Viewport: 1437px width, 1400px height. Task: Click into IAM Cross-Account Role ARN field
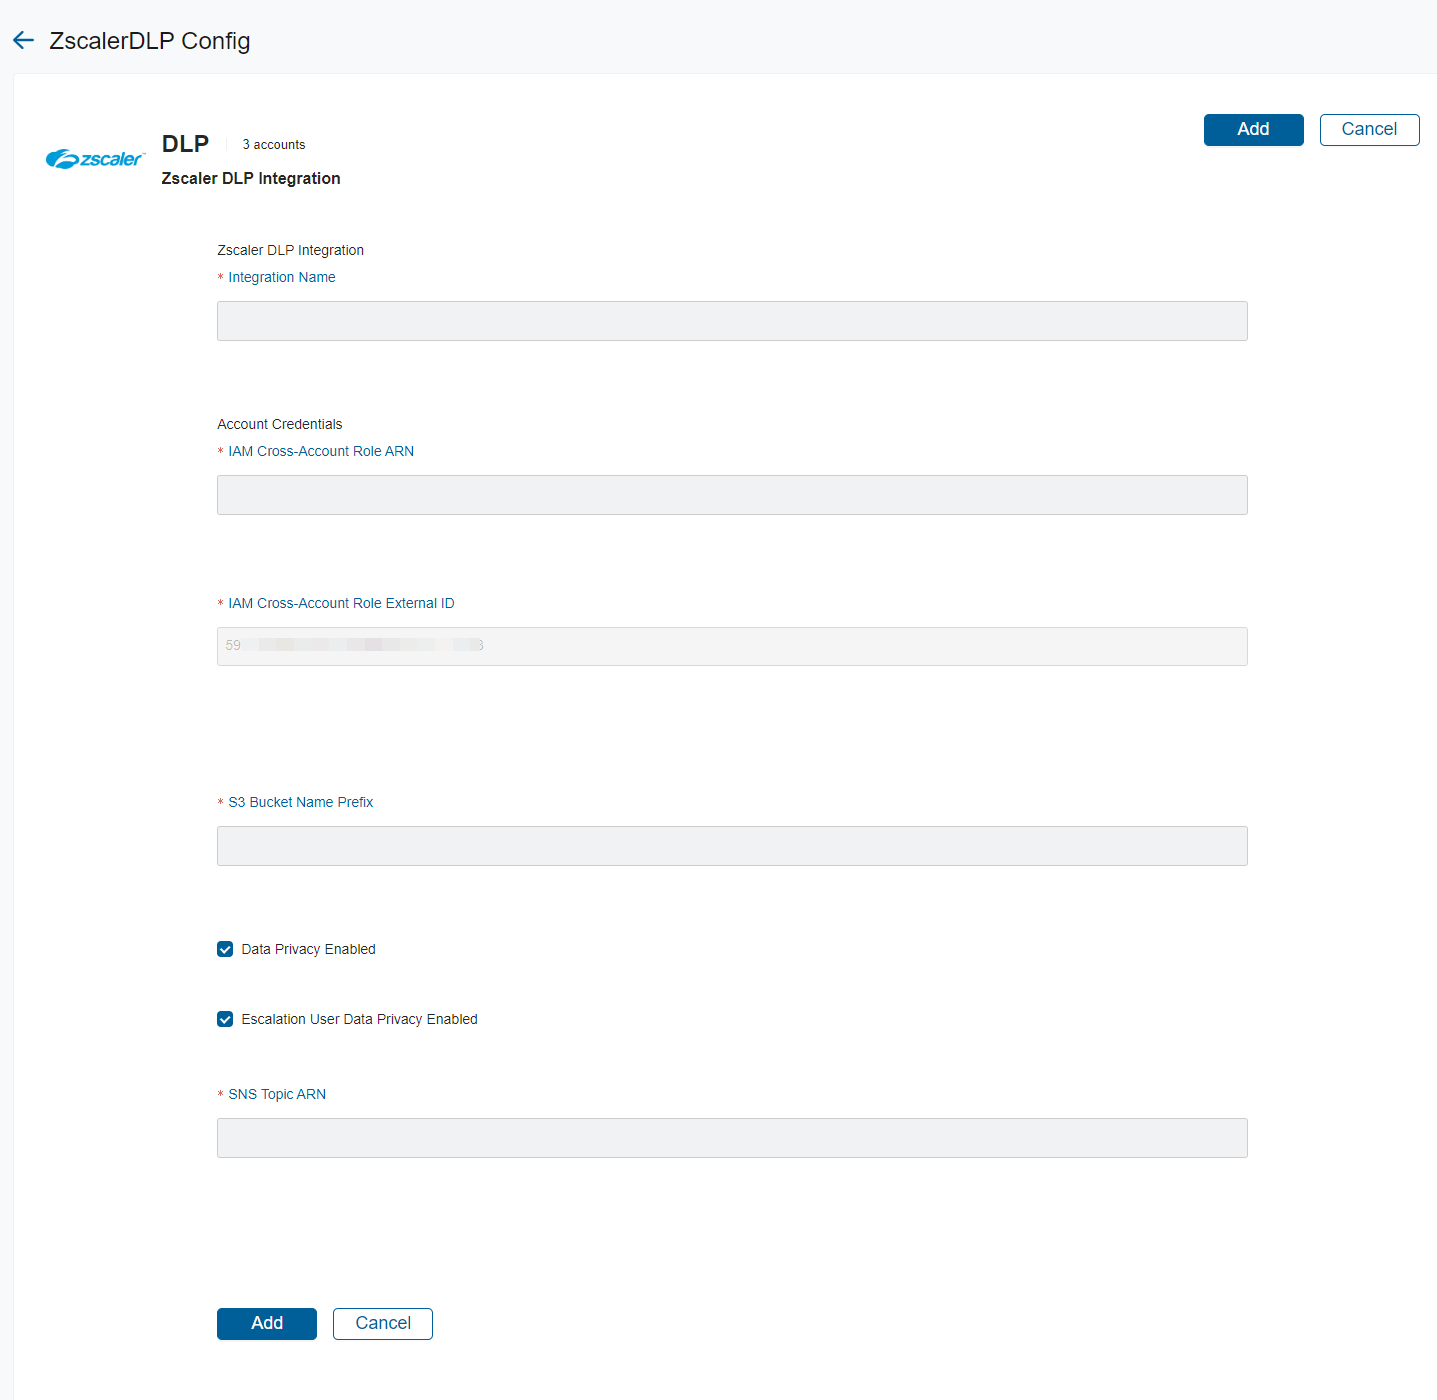click(x=731, y=495)
